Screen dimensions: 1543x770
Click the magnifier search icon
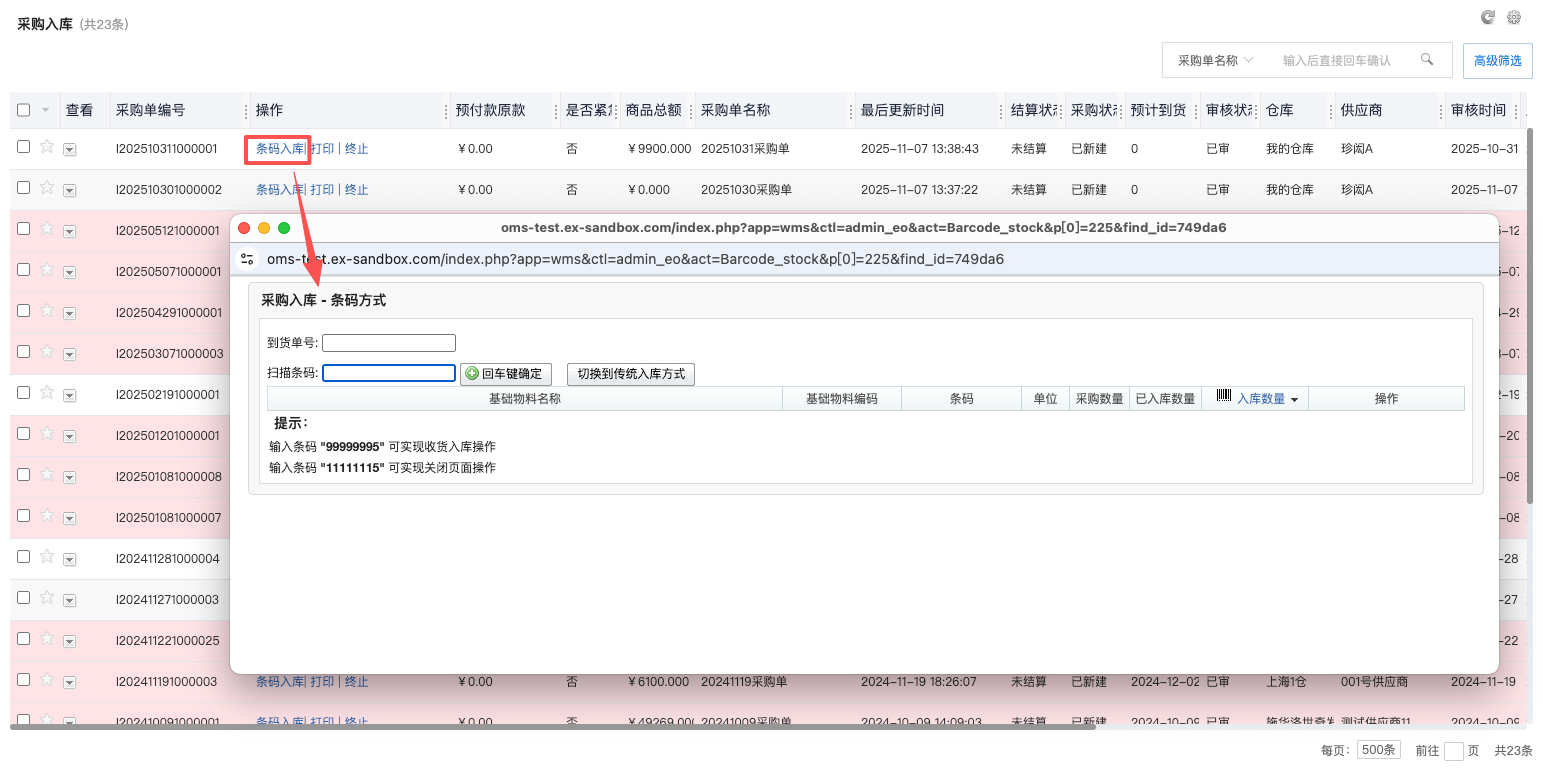pyautogui.click(x=1428, y=60)
